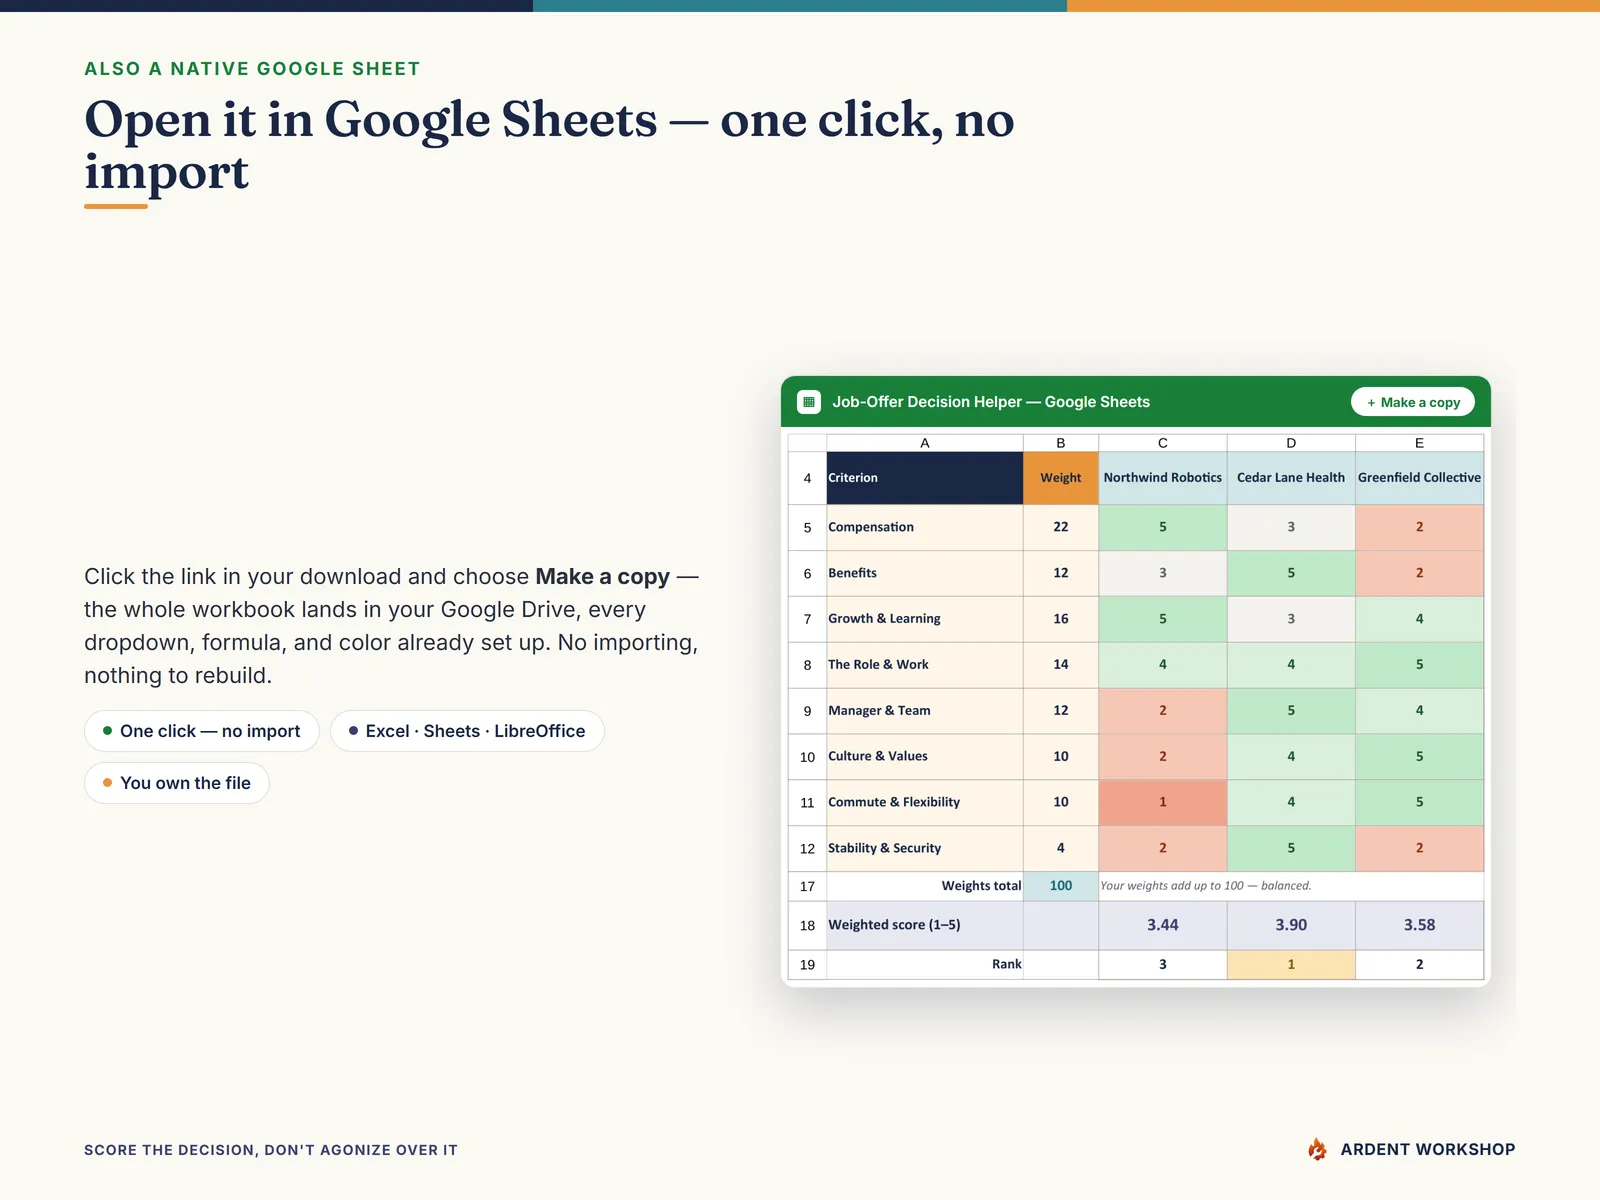Image resolution: width=1600 pixels, height=1200 pixels.
Task: Select Northwind's weighted score '3.44'
Action: (x=1163, y=925)
